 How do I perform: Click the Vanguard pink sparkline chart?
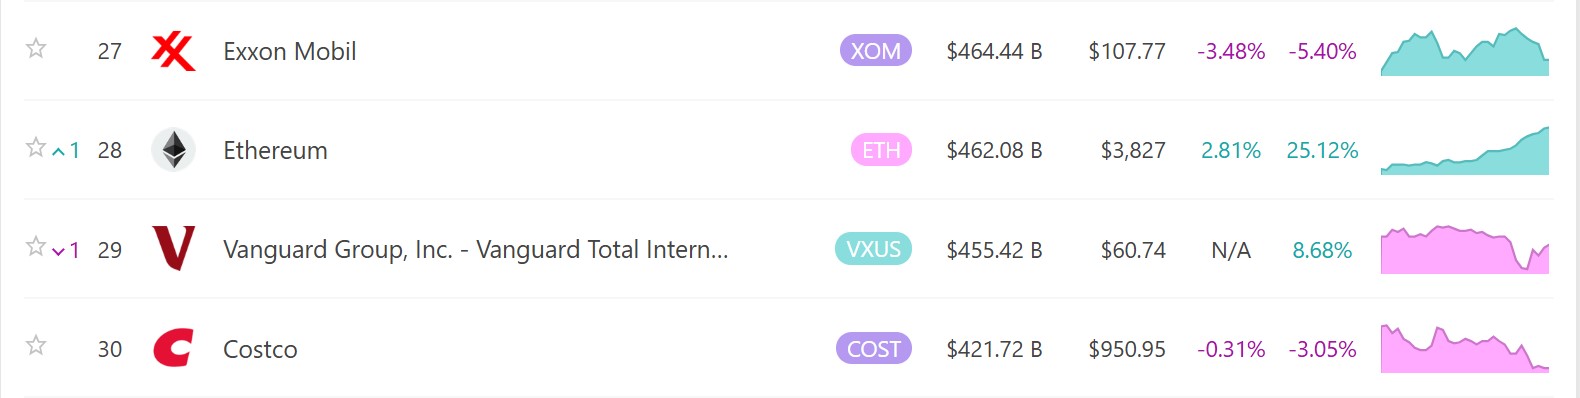(x=1465, y=249)
